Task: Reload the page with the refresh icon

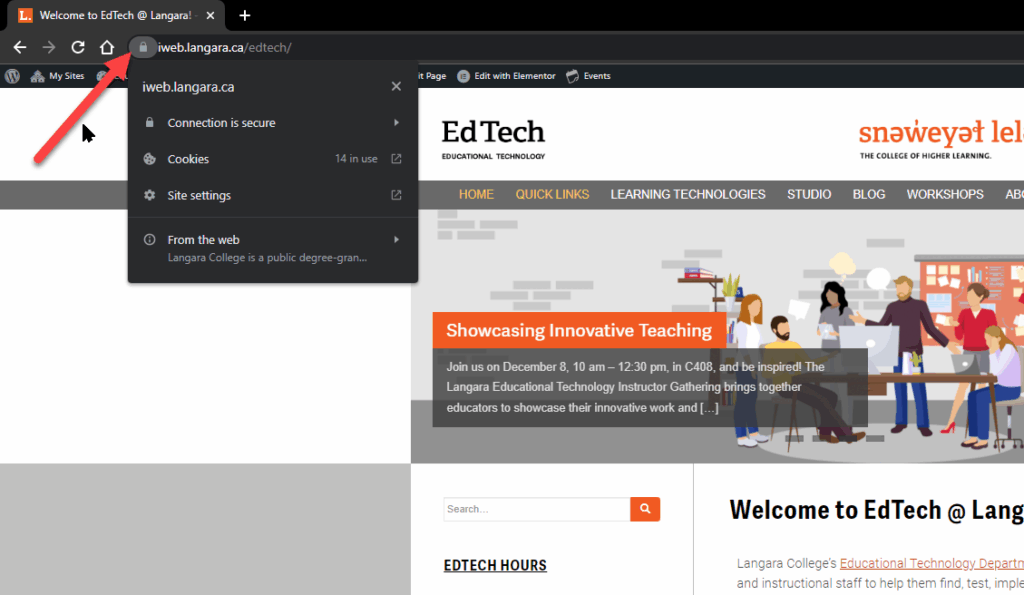Action: coord(78,47)
